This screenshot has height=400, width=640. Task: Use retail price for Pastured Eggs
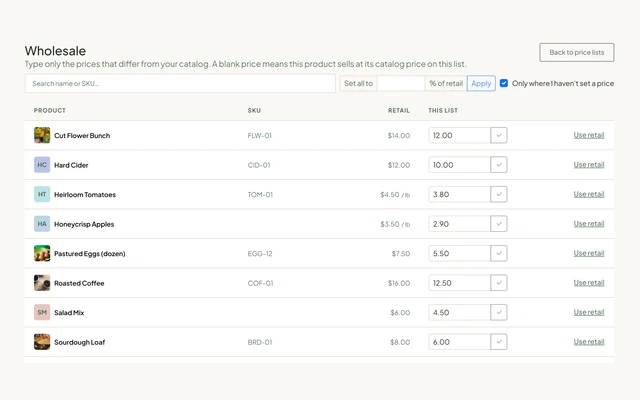pyautogui.click(x=589, y=253)
